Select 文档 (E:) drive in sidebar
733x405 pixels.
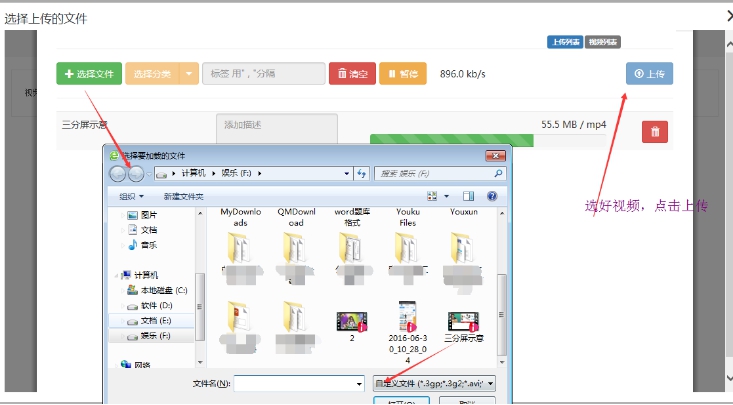pos(155,320)
